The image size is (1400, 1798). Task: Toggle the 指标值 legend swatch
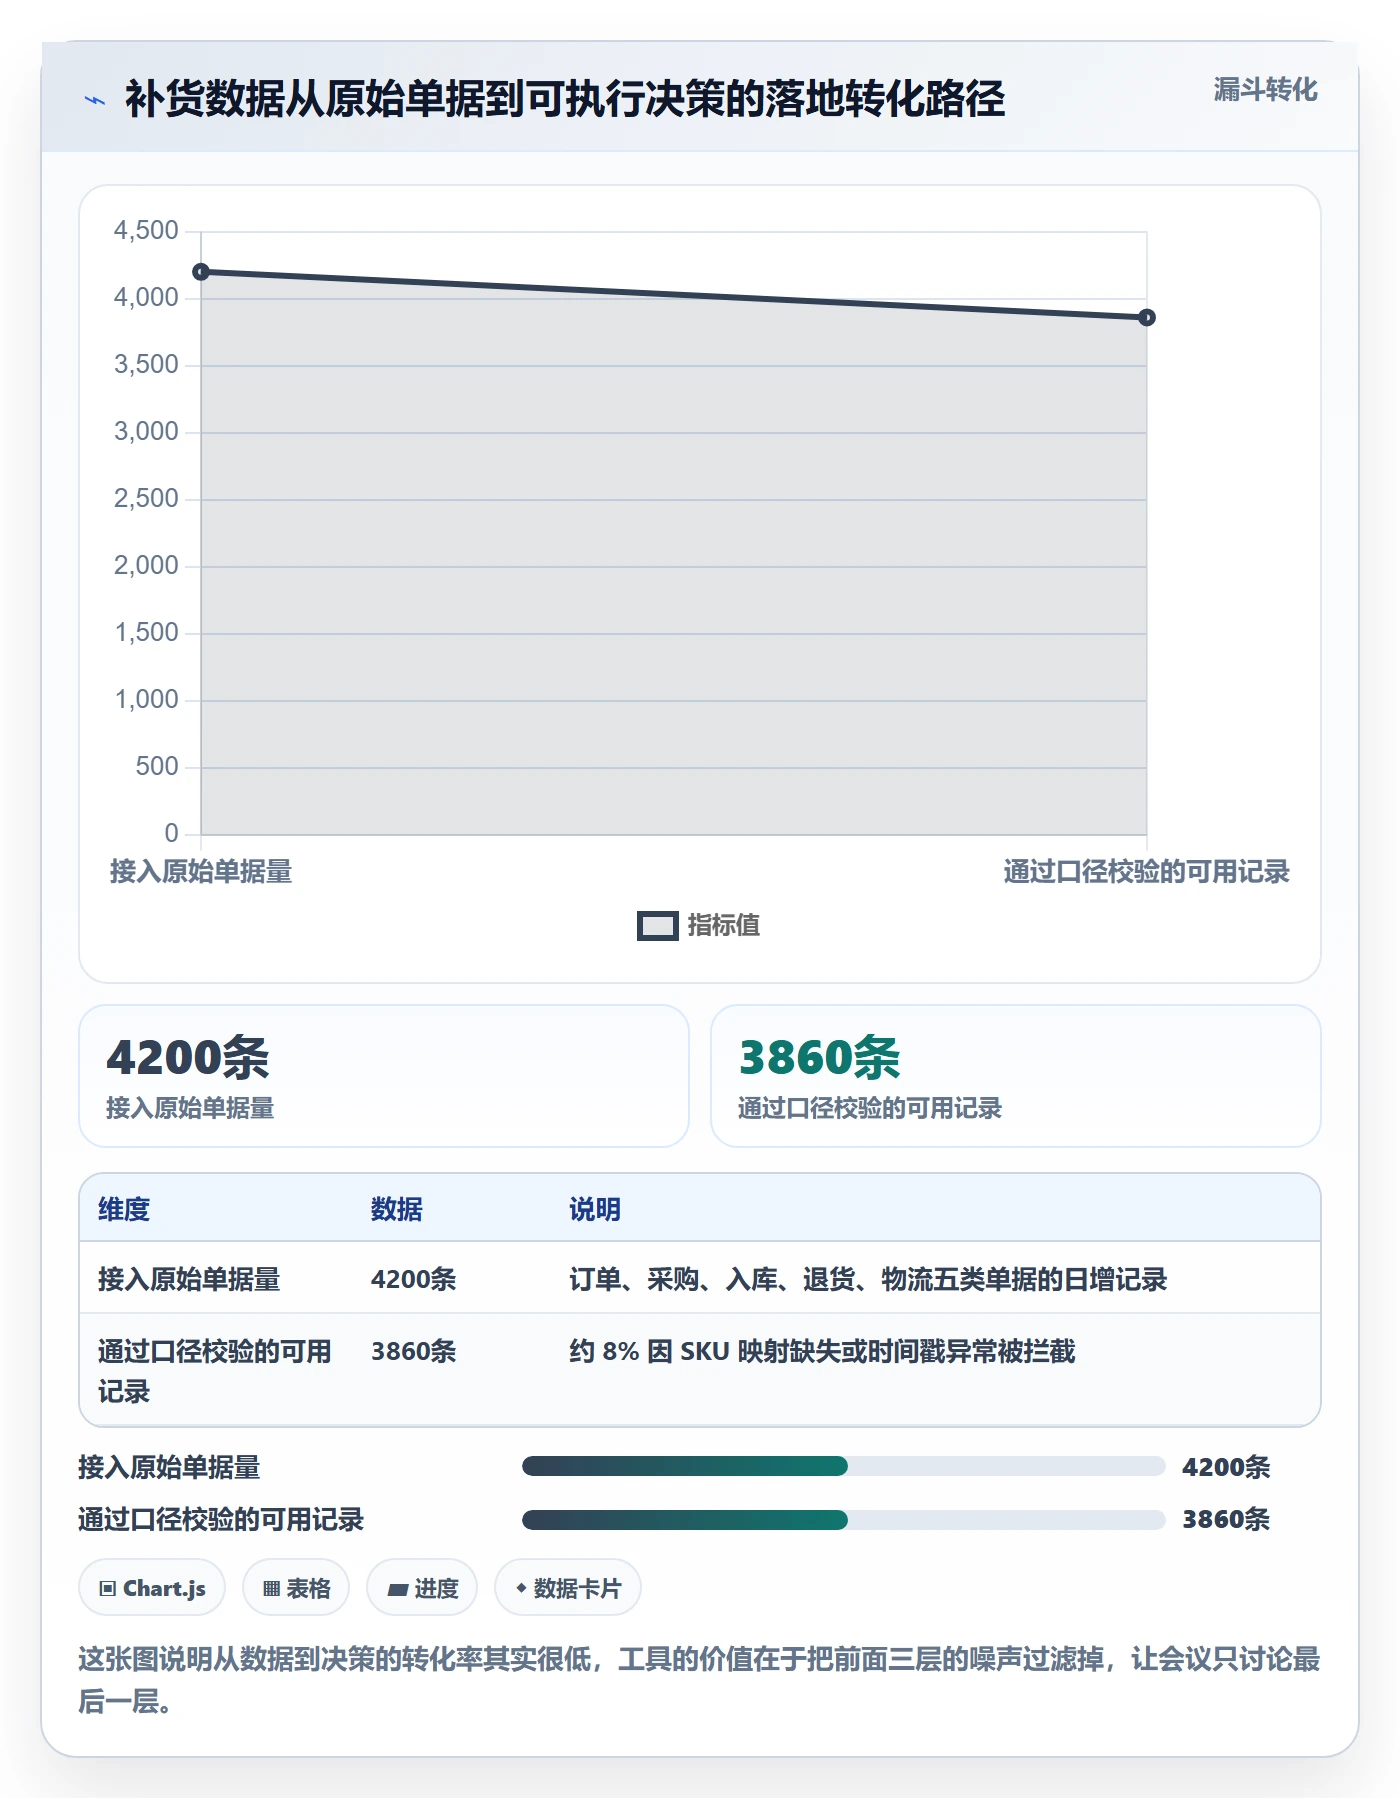(x=657, y=926)
